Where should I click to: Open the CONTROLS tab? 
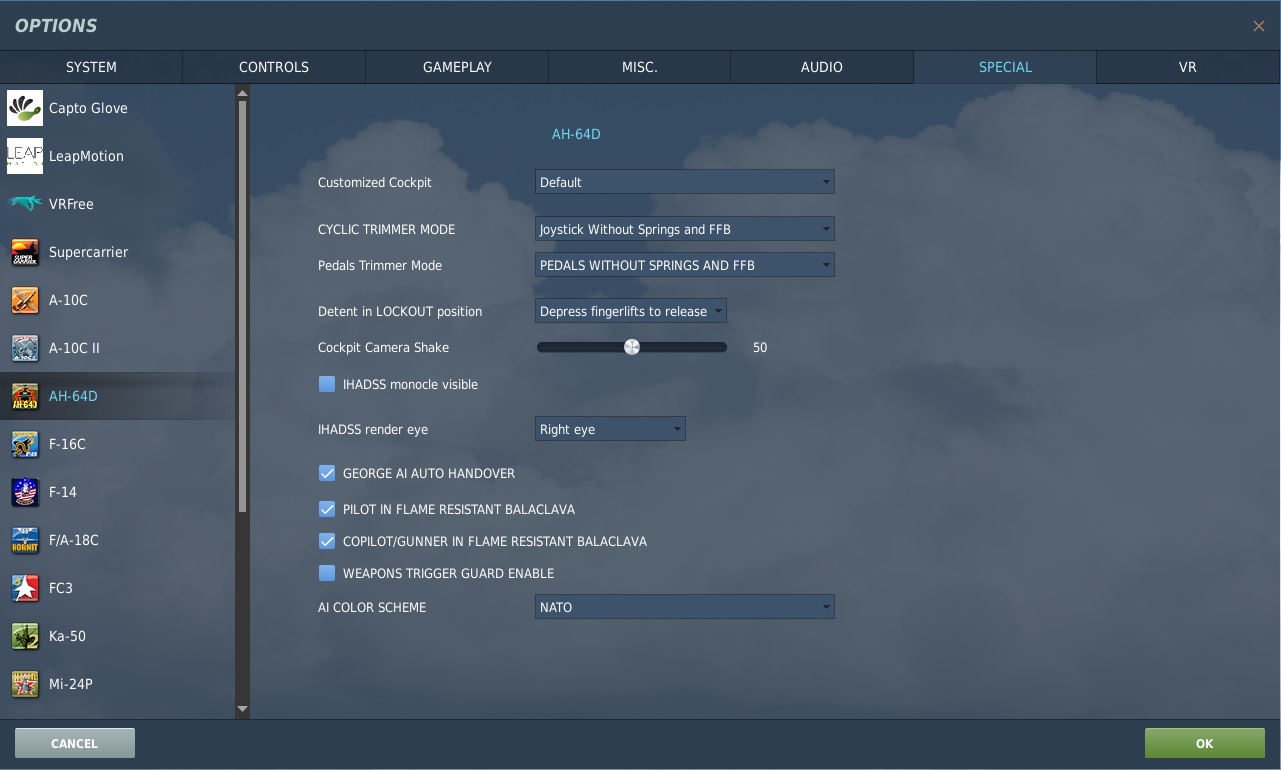pos(274,67)
